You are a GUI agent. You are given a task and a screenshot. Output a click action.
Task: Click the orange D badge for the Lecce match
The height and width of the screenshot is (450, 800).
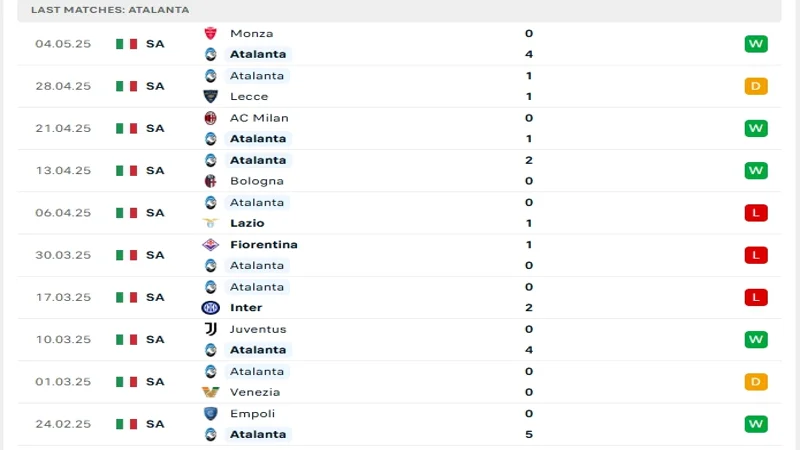pyautogui.click(x=755, y=86)
